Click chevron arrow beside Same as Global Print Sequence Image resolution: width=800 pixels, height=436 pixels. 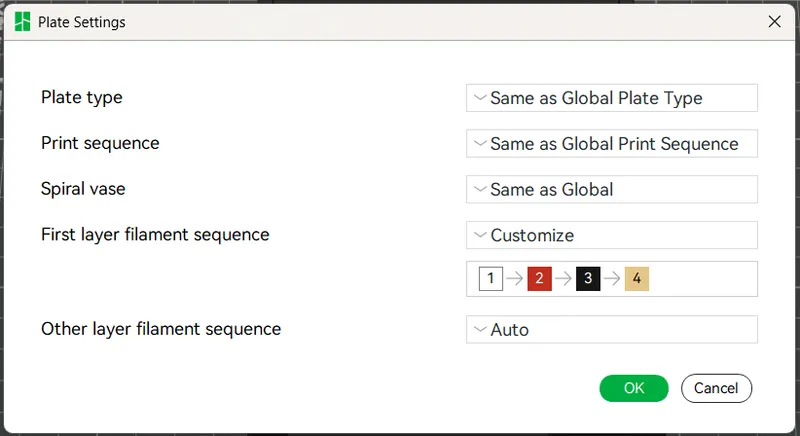[480, 143]
